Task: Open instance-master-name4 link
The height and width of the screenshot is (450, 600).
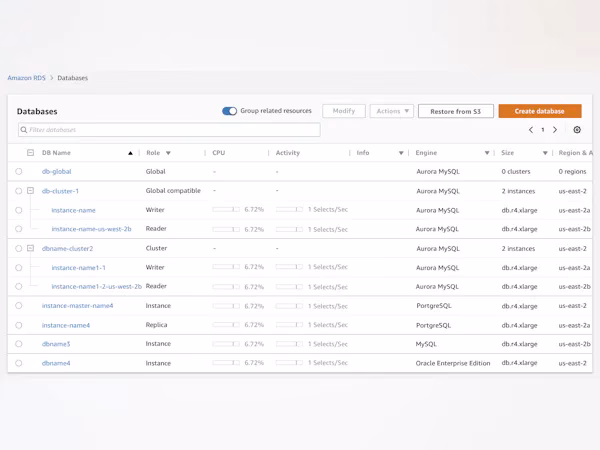Action: (77, 306)
